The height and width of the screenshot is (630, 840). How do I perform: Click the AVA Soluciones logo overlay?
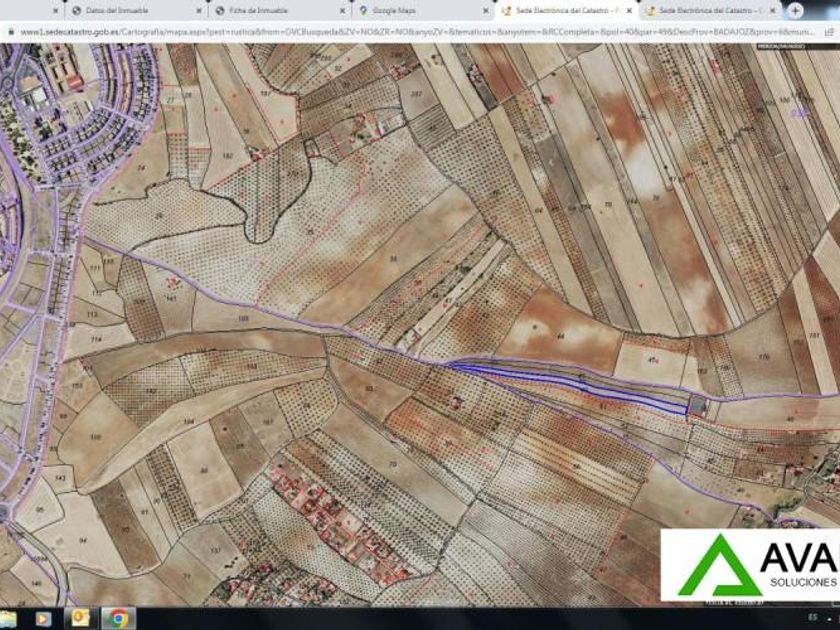pyautogui.click(x=750, y=565)
